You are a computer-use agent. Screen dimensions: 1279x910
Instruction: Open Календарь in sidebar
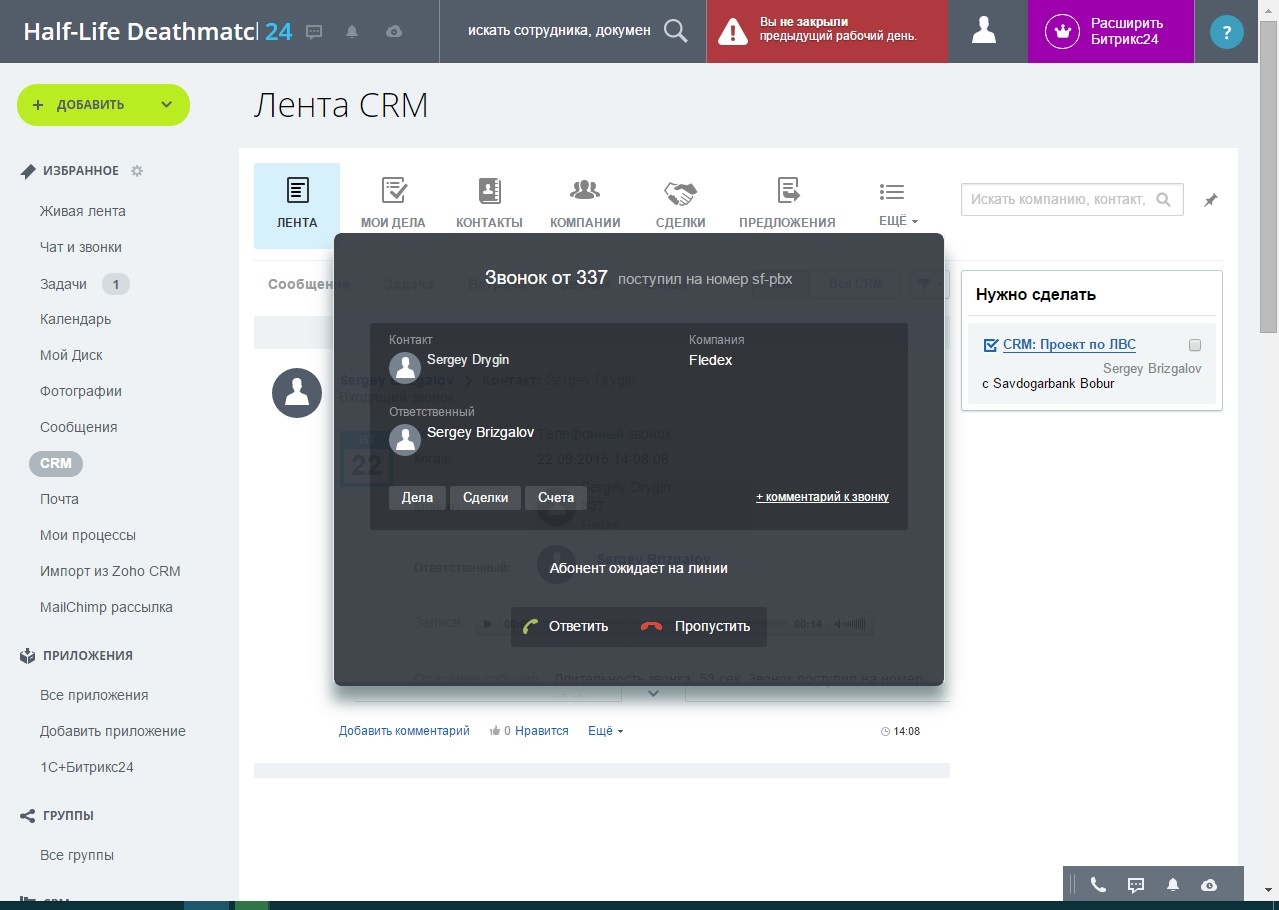[x=75, y=319]
